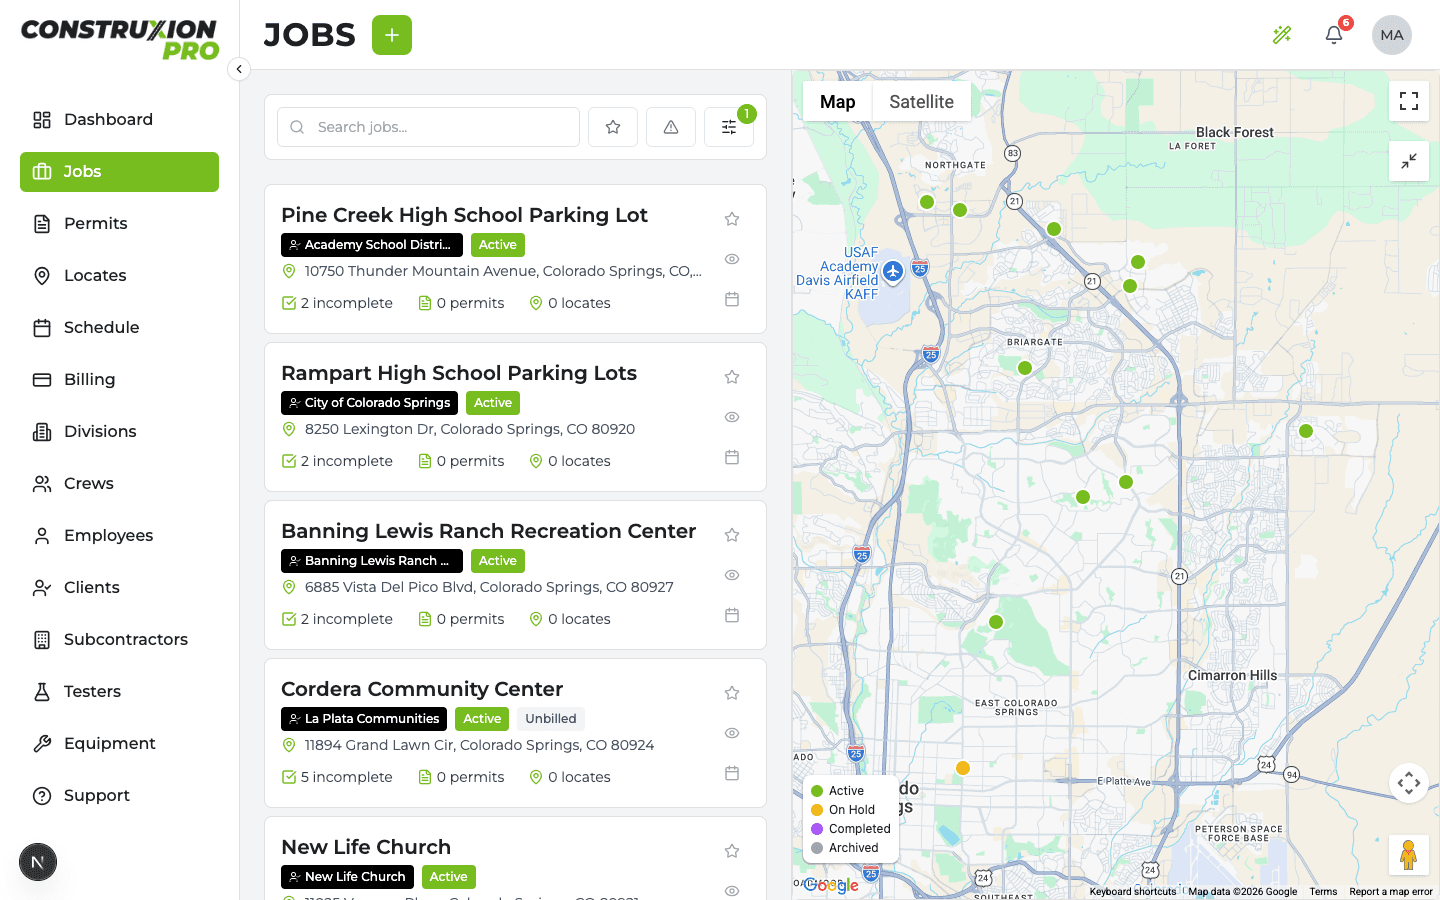
Task: Open the Schedule page
Action: 119,328
